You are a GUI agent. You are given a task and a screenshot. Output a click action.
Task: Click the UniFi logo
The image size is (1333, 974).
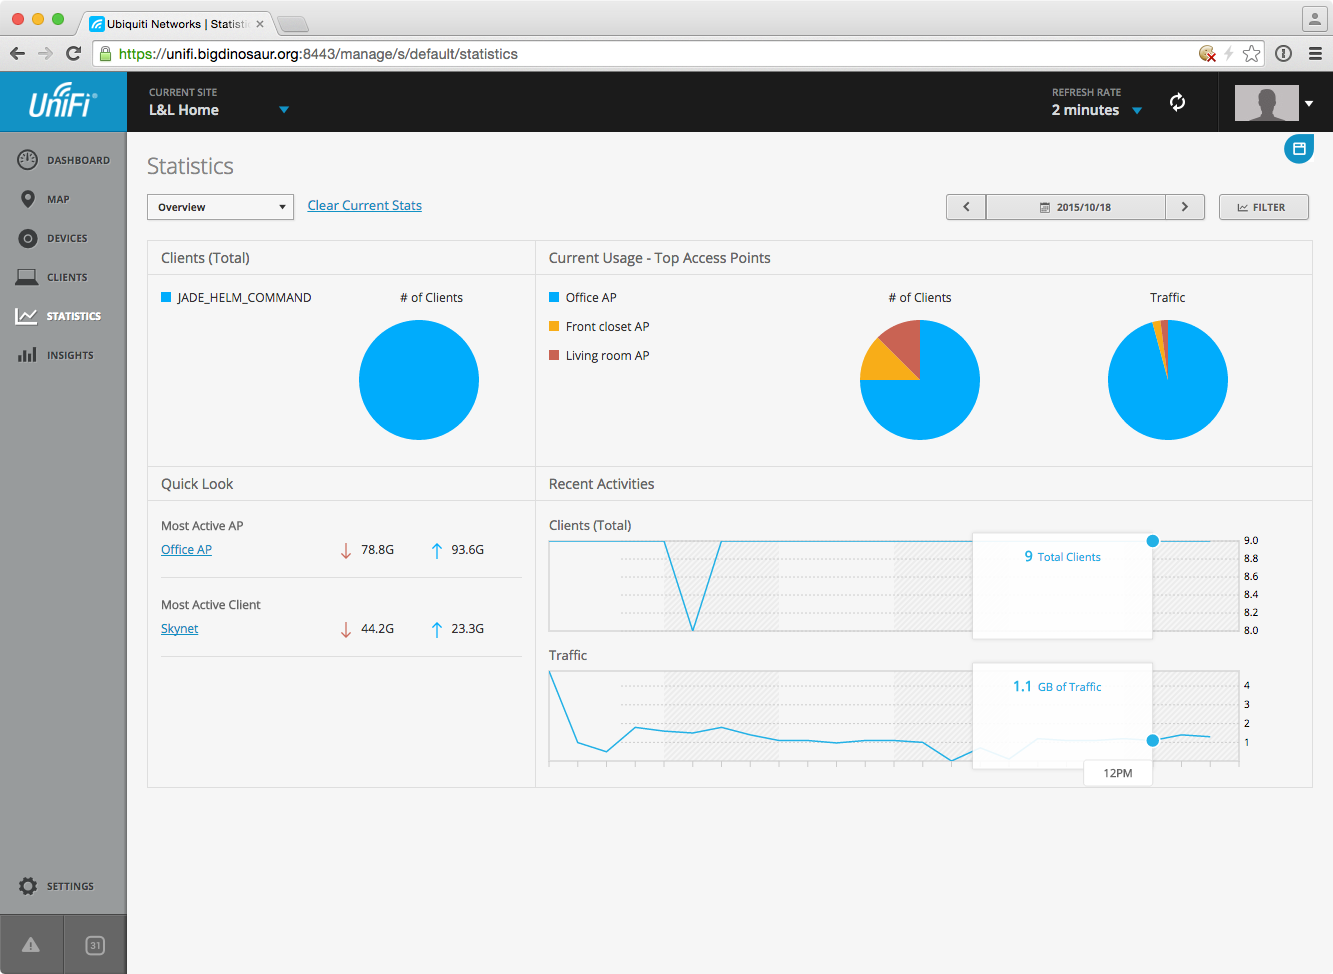63,101
